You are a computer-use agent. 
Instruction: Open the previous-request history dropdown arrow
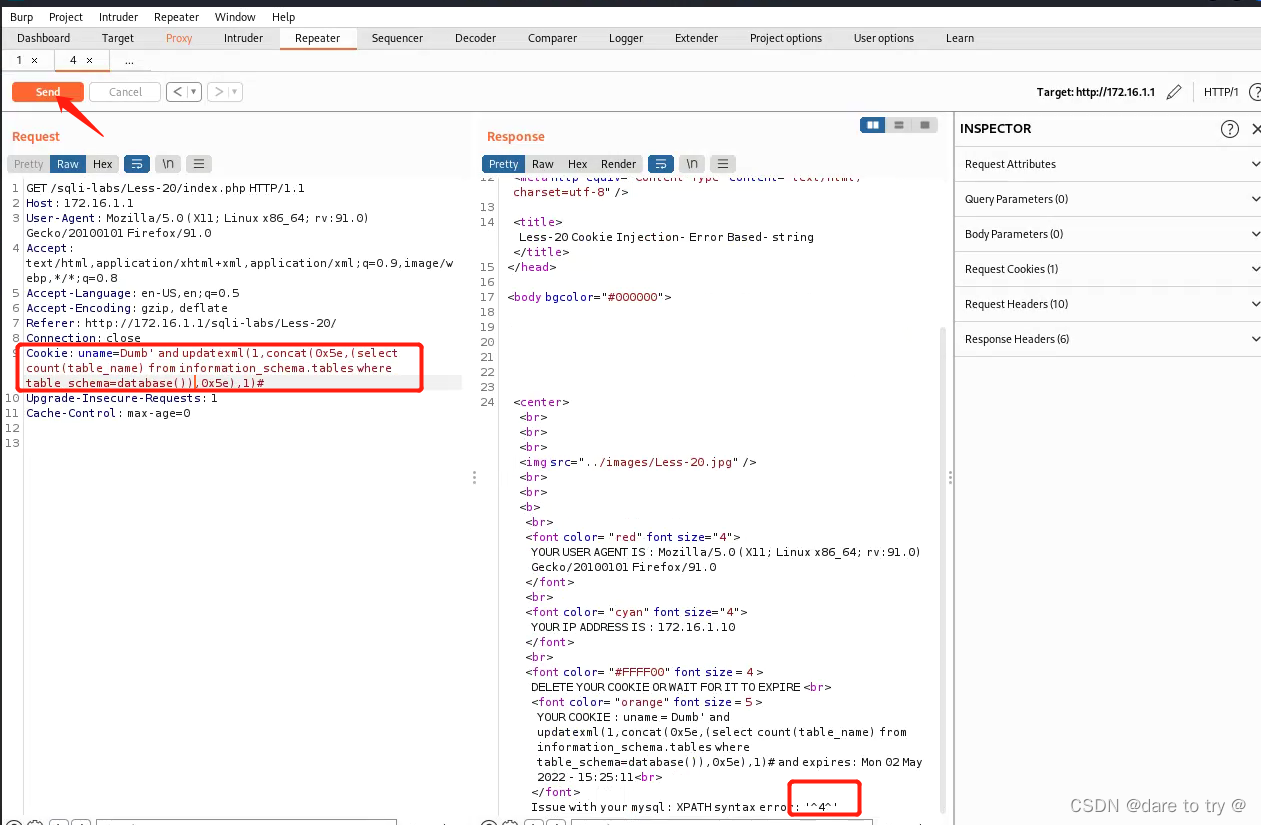tap(195, 92)
